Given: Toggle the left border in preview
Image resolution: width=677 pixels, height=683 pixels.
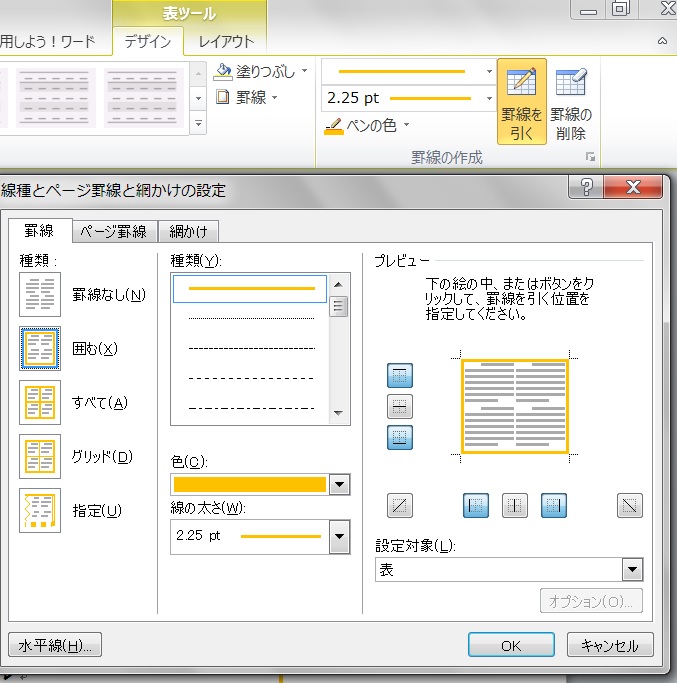Looking at the screenshot, I should coord(476,505).
